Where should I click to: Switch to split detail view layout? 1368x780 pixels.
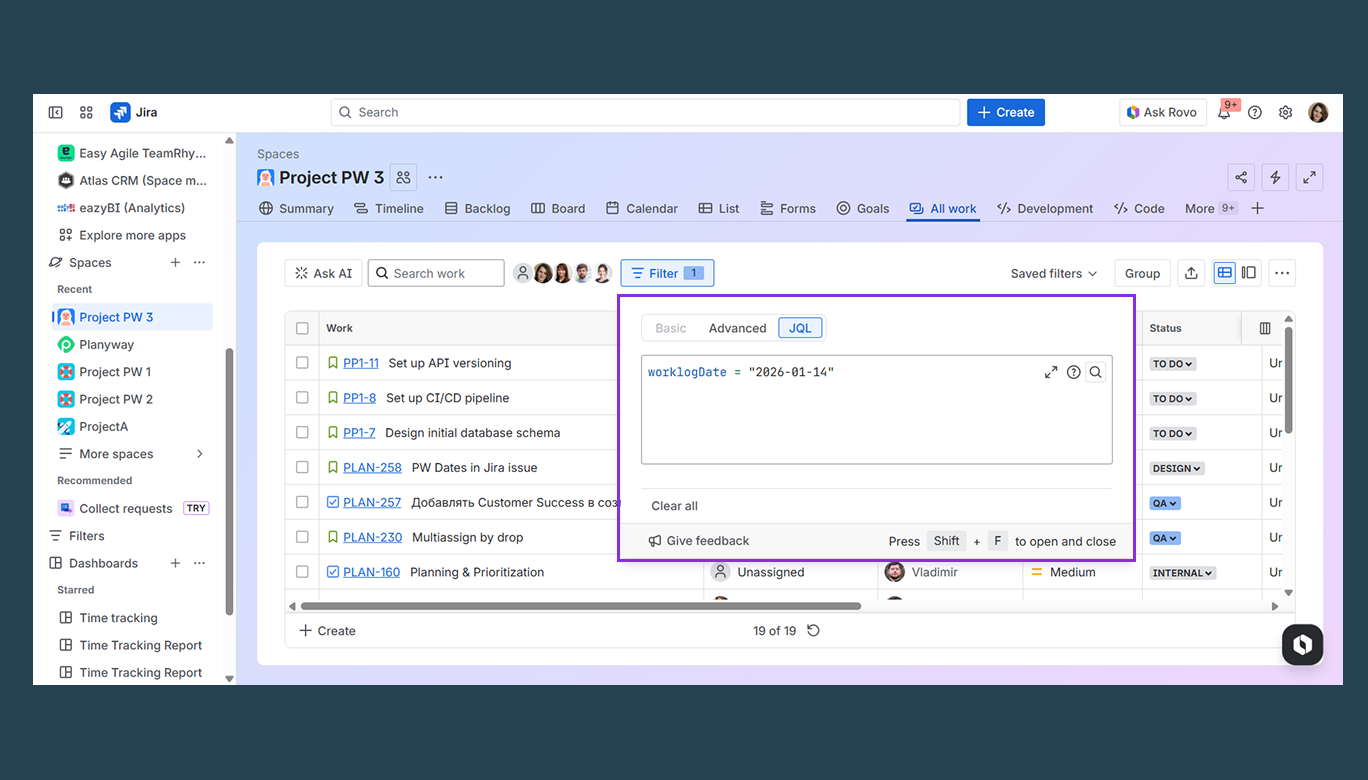[x=1249, y=272]
